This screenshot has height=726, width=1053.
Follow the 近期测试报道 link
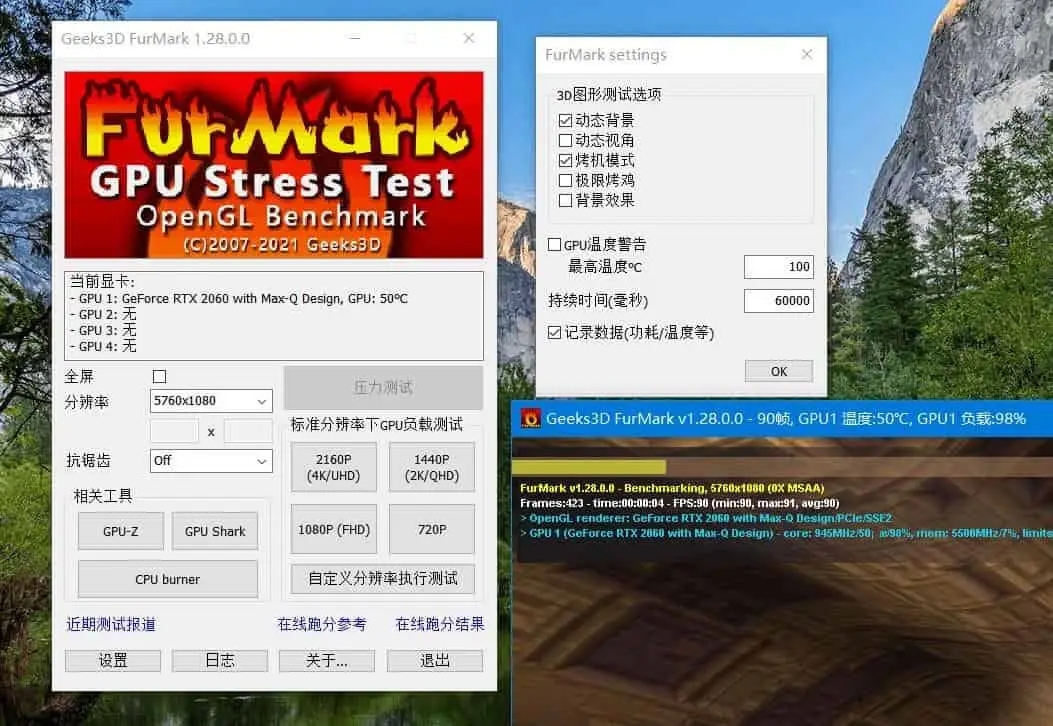(111, 624)
